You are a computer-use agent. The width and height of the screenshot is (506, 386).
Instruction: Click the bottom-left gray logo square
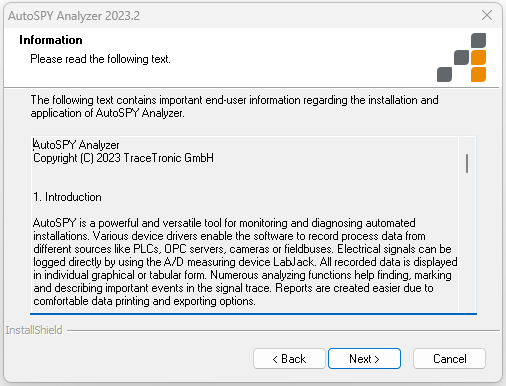tap(444, 74)
